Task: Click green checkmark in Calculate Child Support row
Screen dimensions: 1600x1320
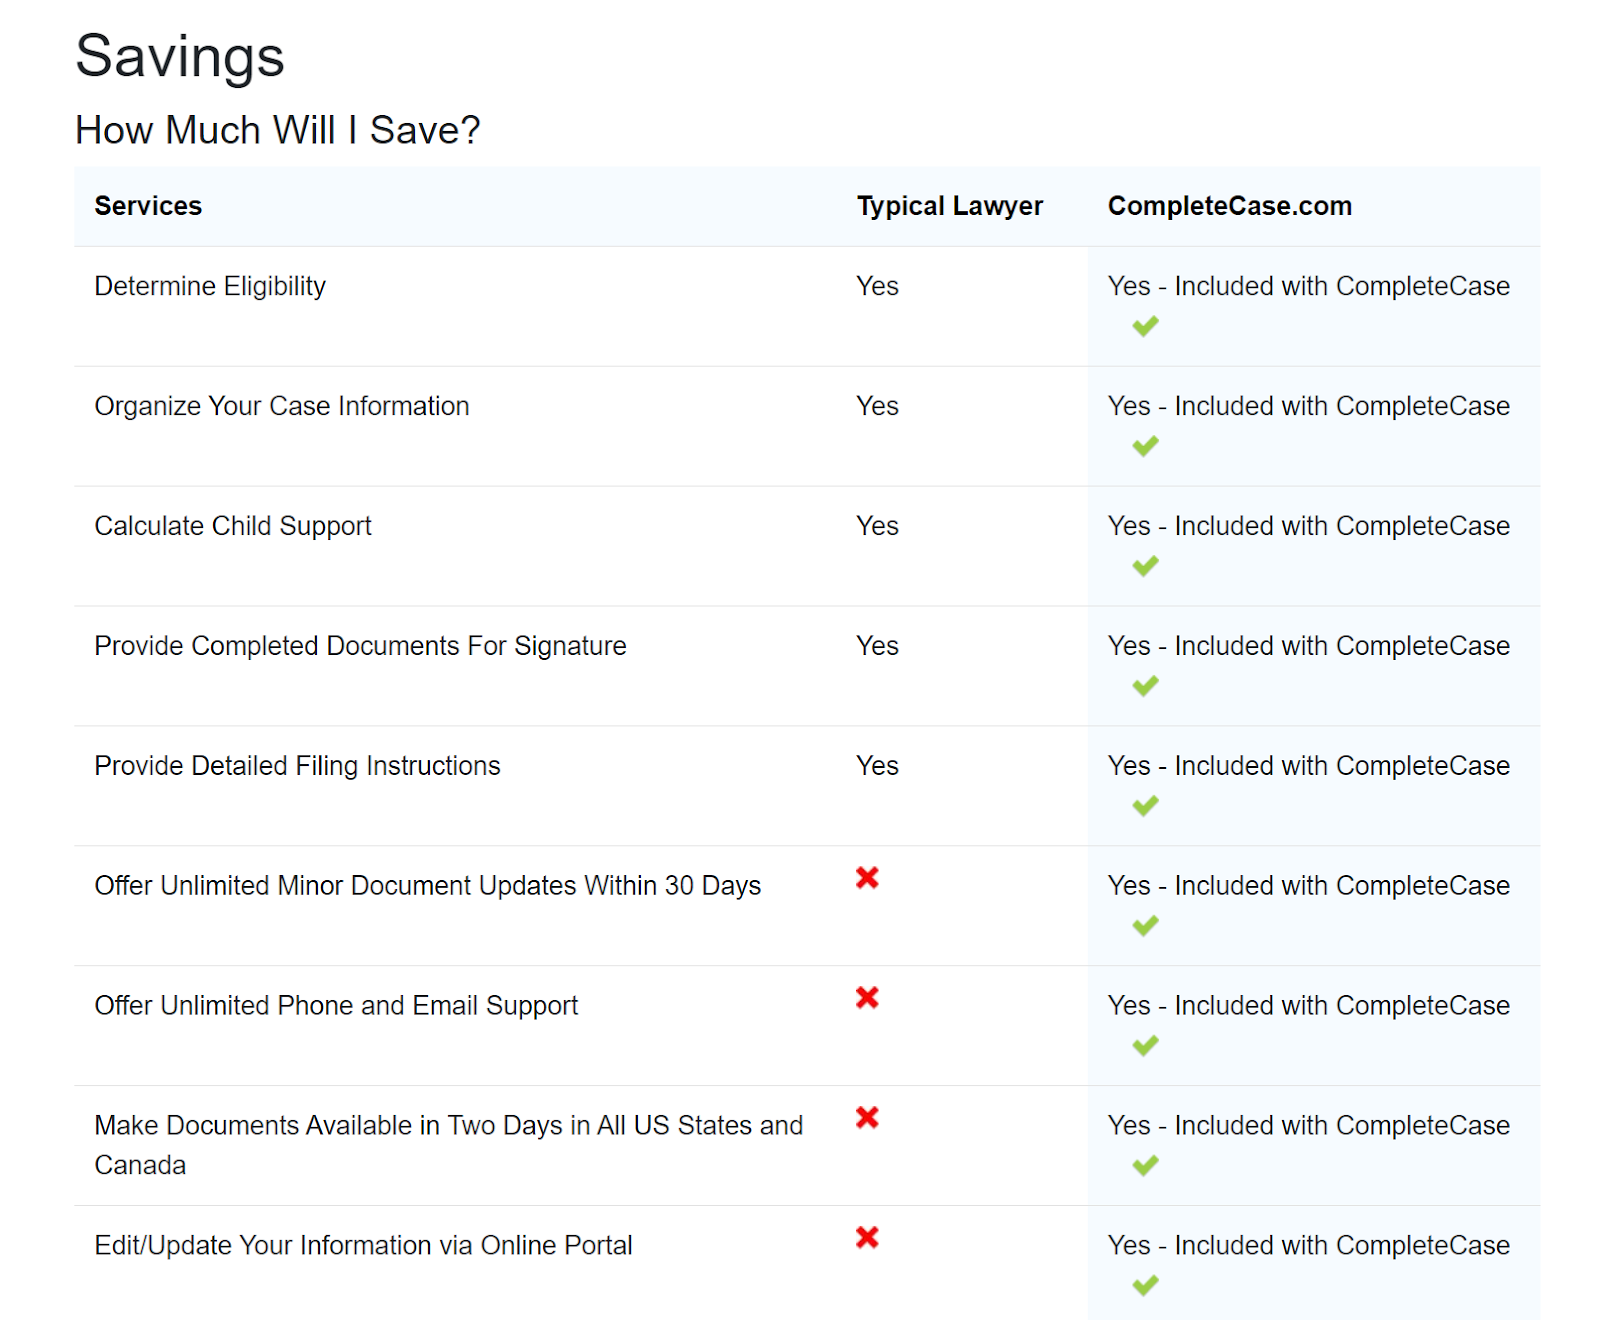Action: (x=1145, y=566)
